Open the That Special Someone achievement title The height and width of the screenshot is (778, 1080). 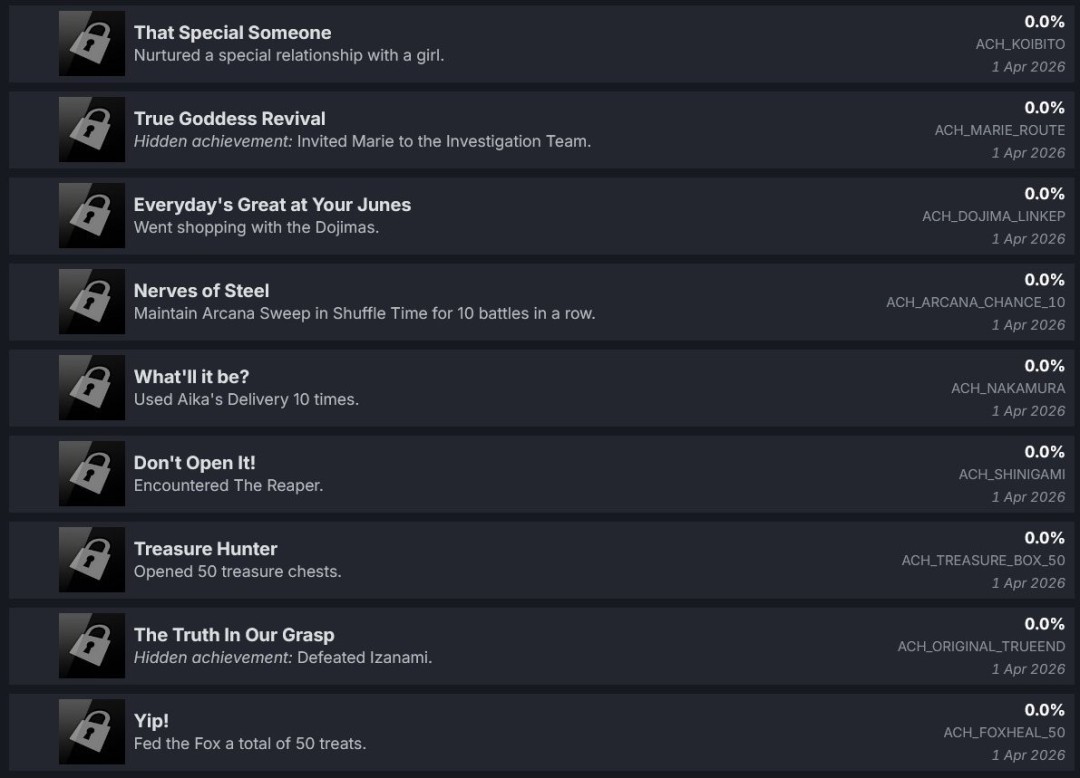pos(232,33)
